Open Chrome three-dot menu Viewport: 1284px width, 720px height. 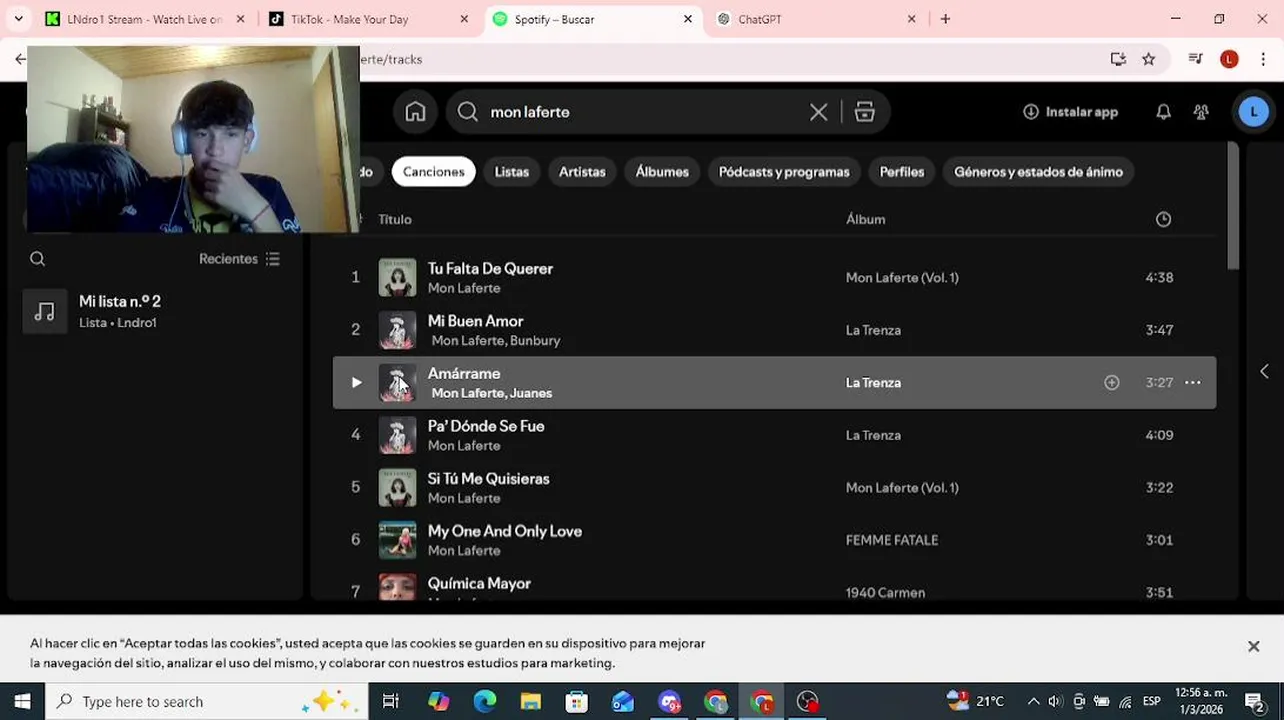coord(1263,59)
